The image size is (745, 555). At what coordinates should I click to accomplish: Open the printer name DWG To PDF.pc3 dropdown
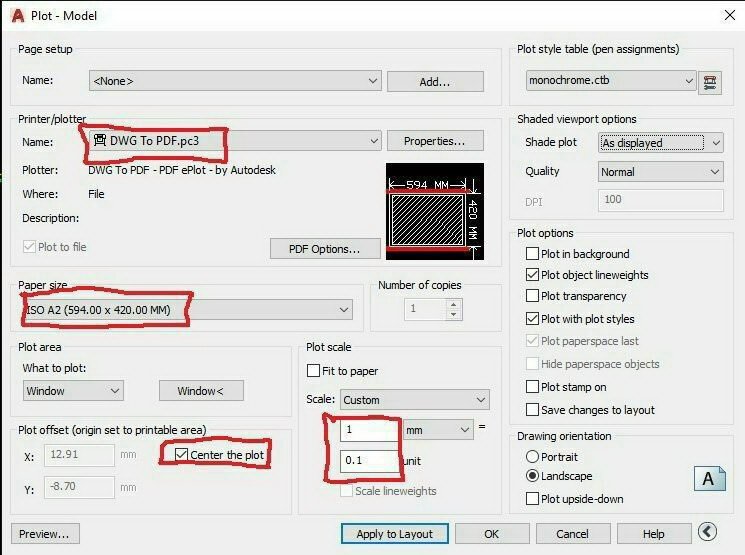coord(235,141)
